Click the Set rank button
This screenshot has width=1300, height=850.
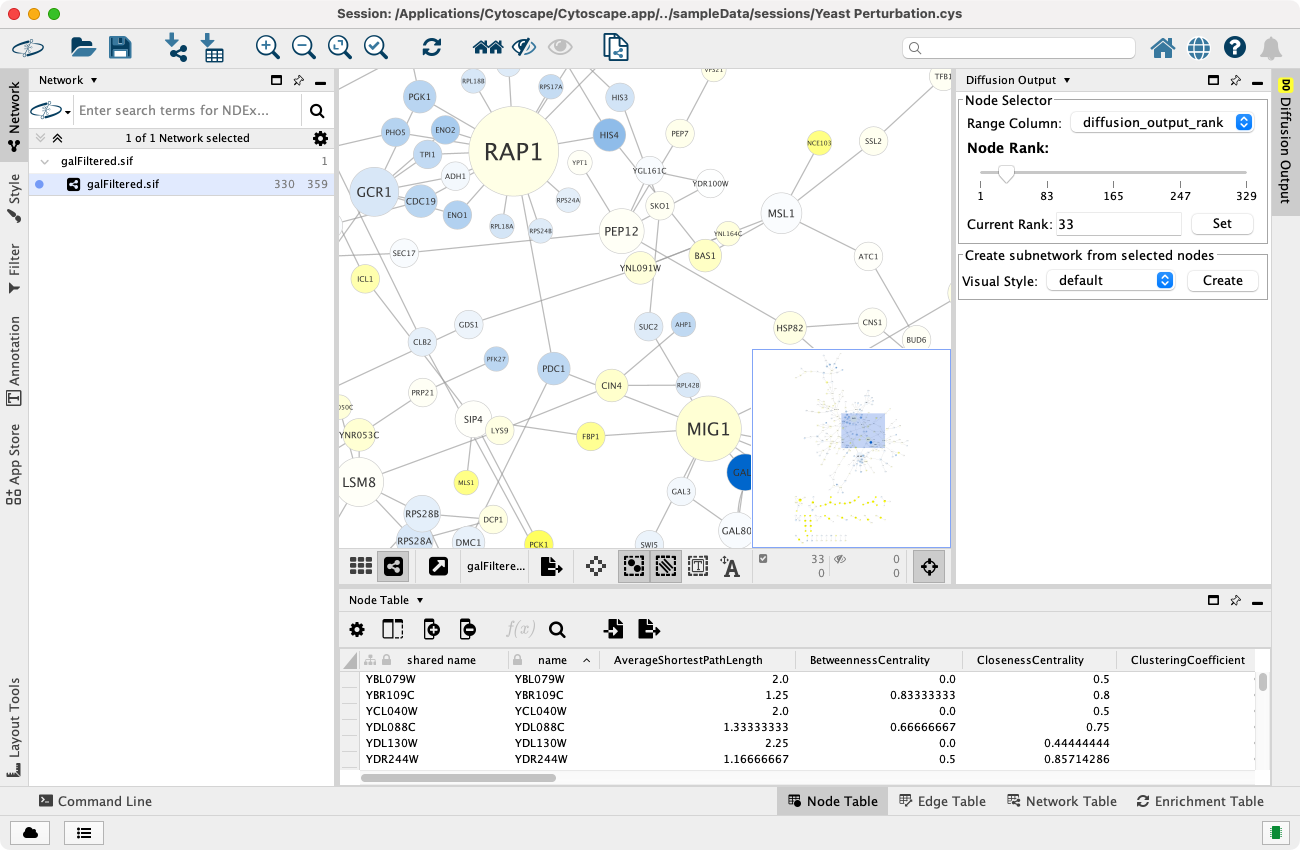1221,224
